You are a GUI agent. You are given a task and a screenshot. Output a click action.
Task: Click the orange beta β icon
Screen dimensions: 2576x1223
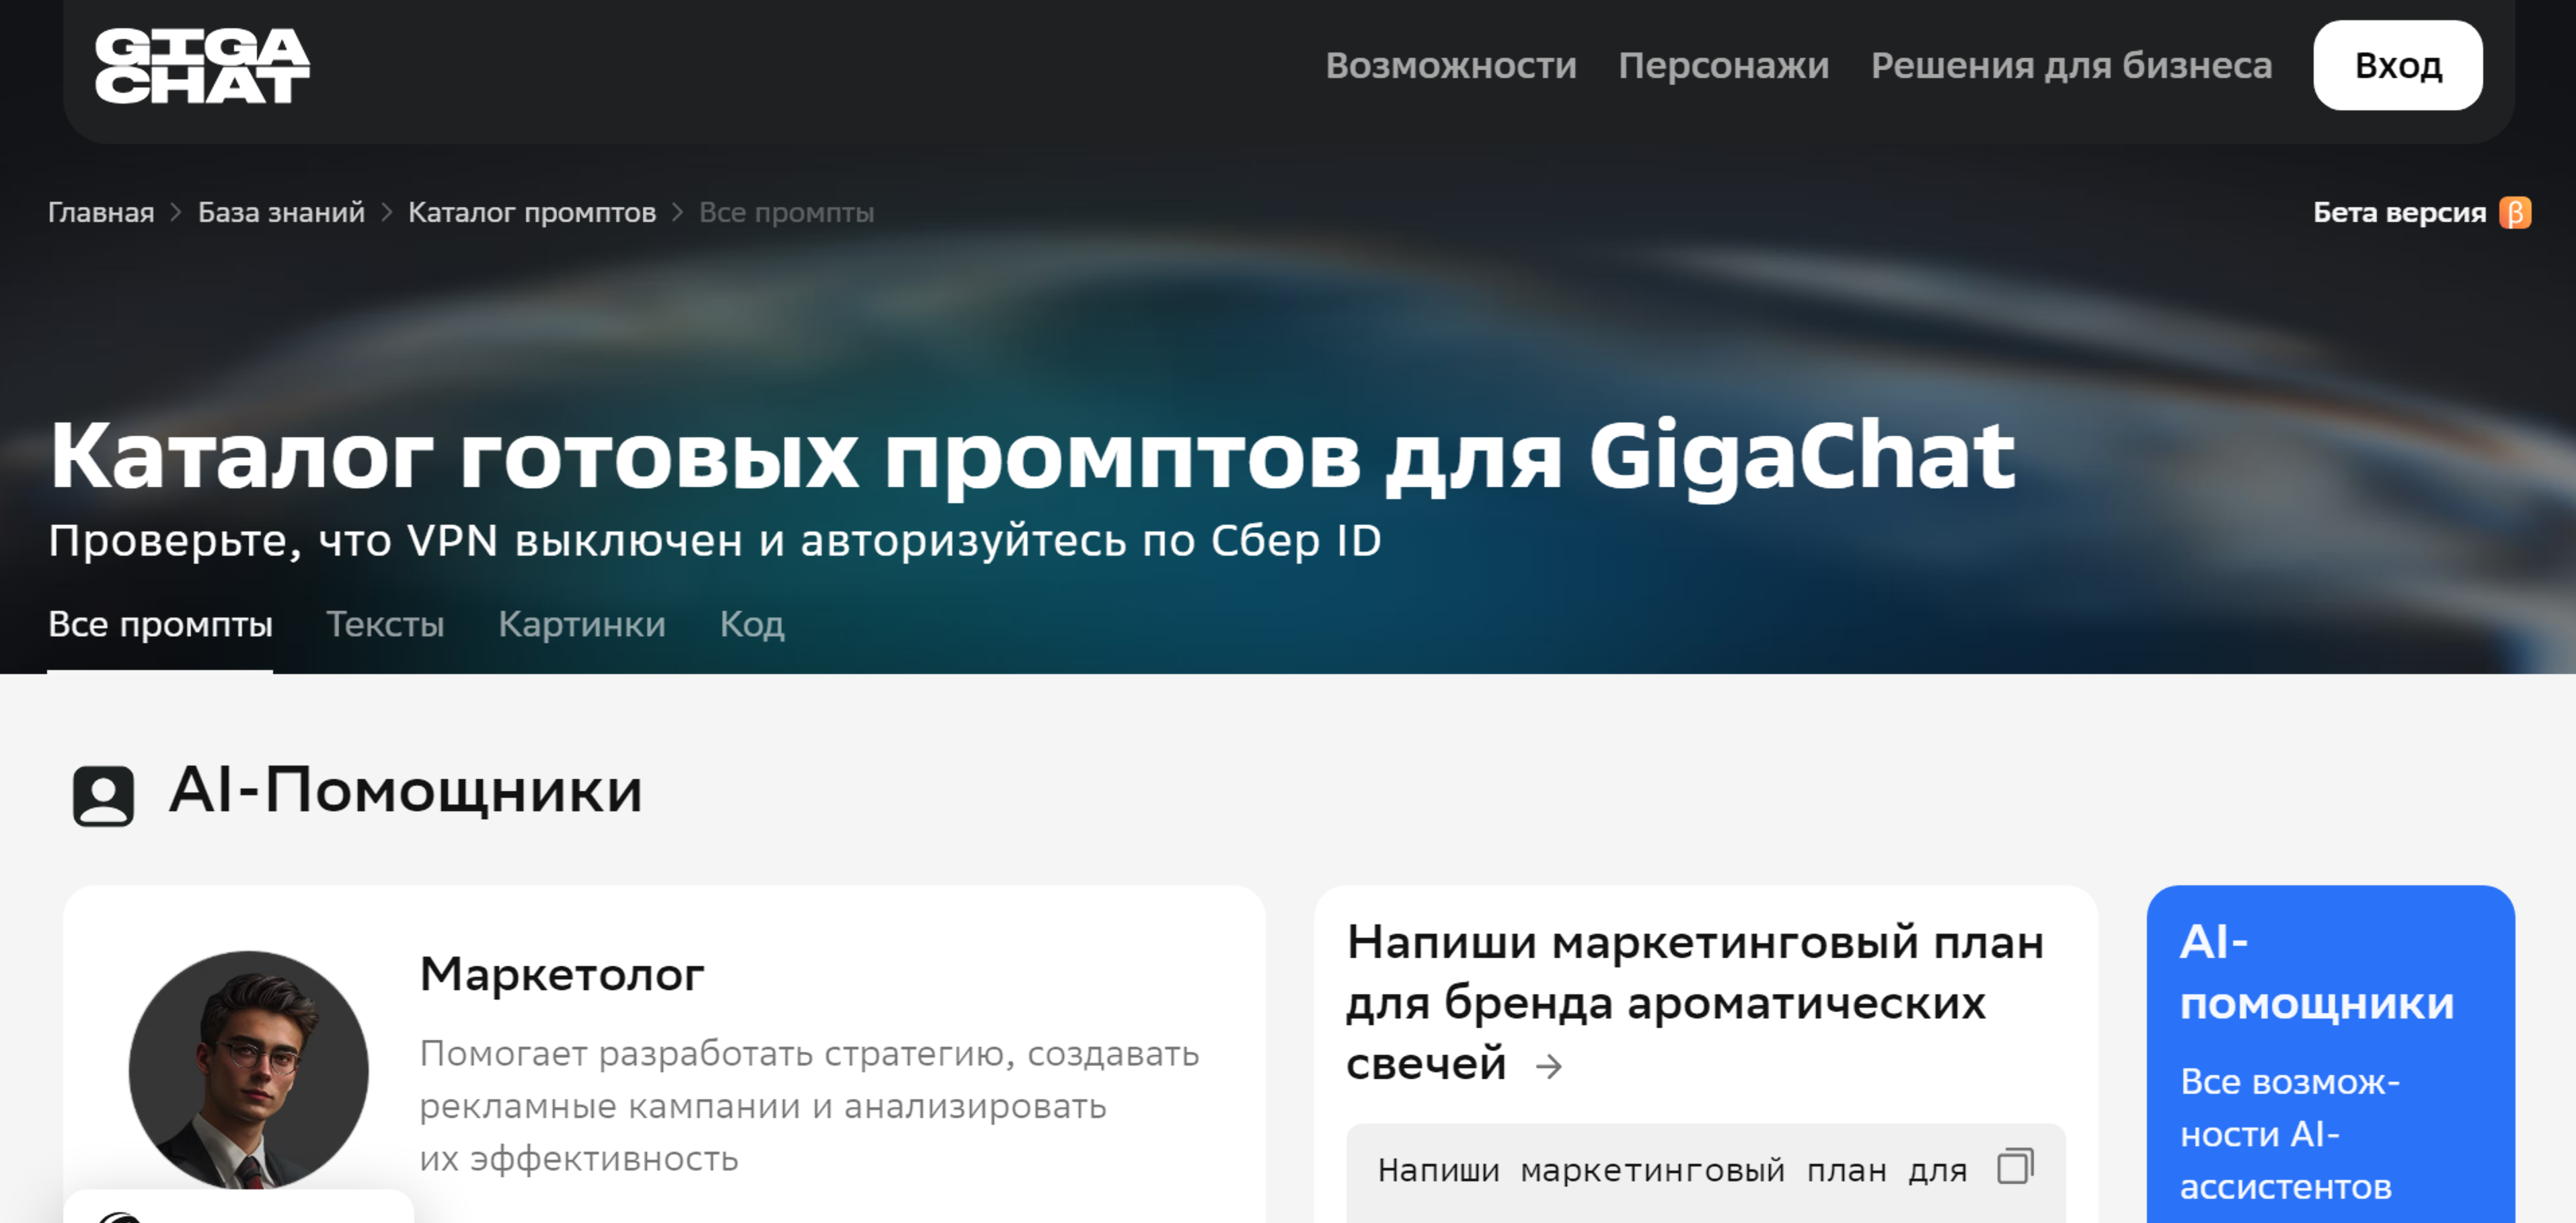click(2515, 212)
